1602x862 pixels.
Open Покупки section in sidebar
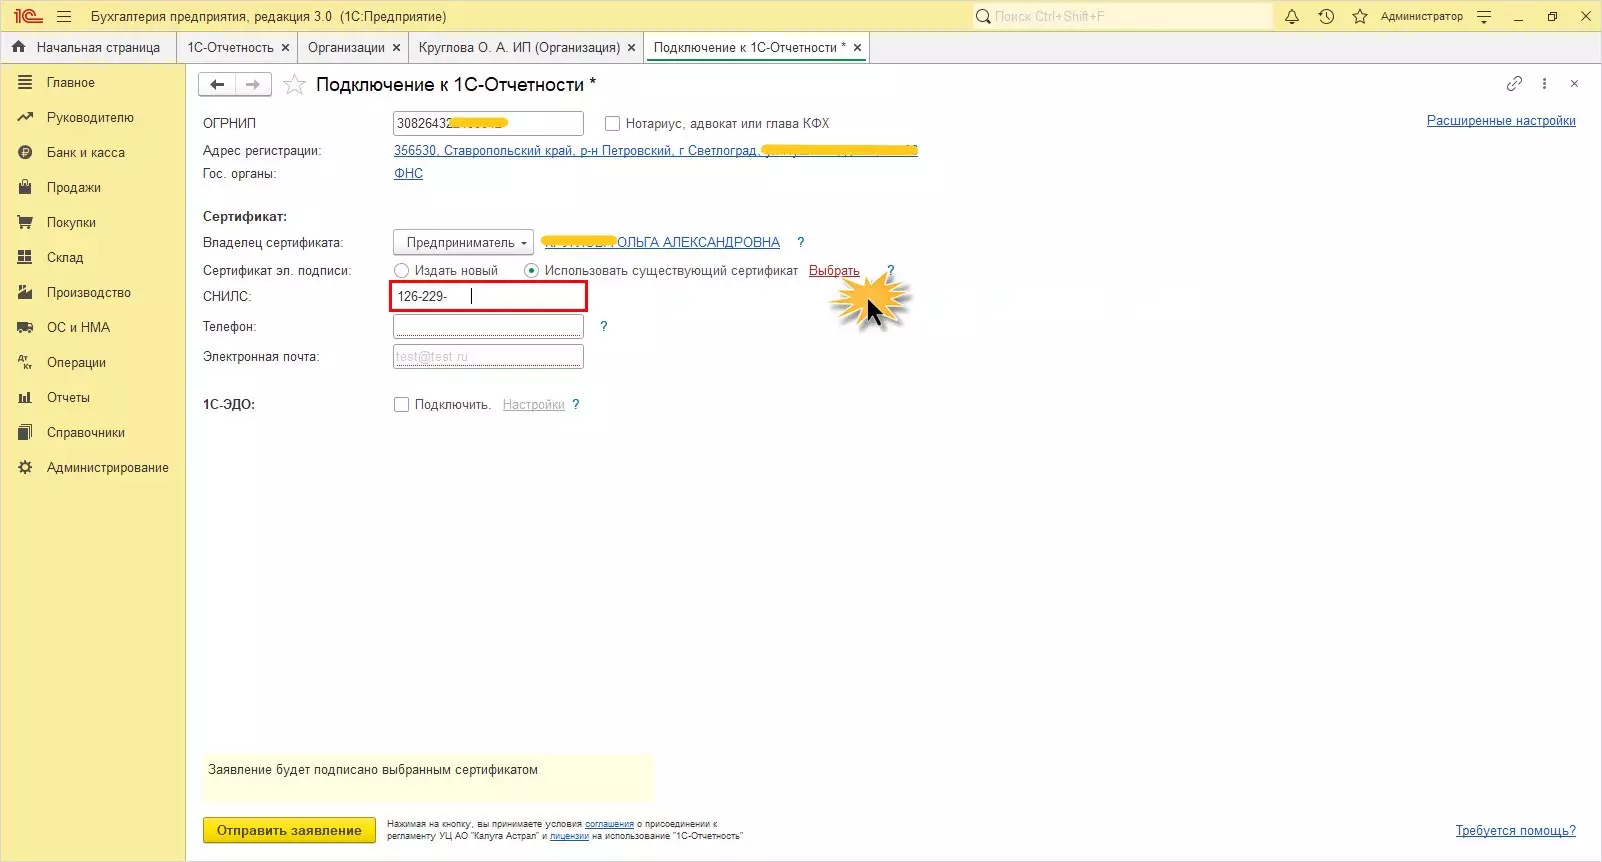(x=71, y=223)
